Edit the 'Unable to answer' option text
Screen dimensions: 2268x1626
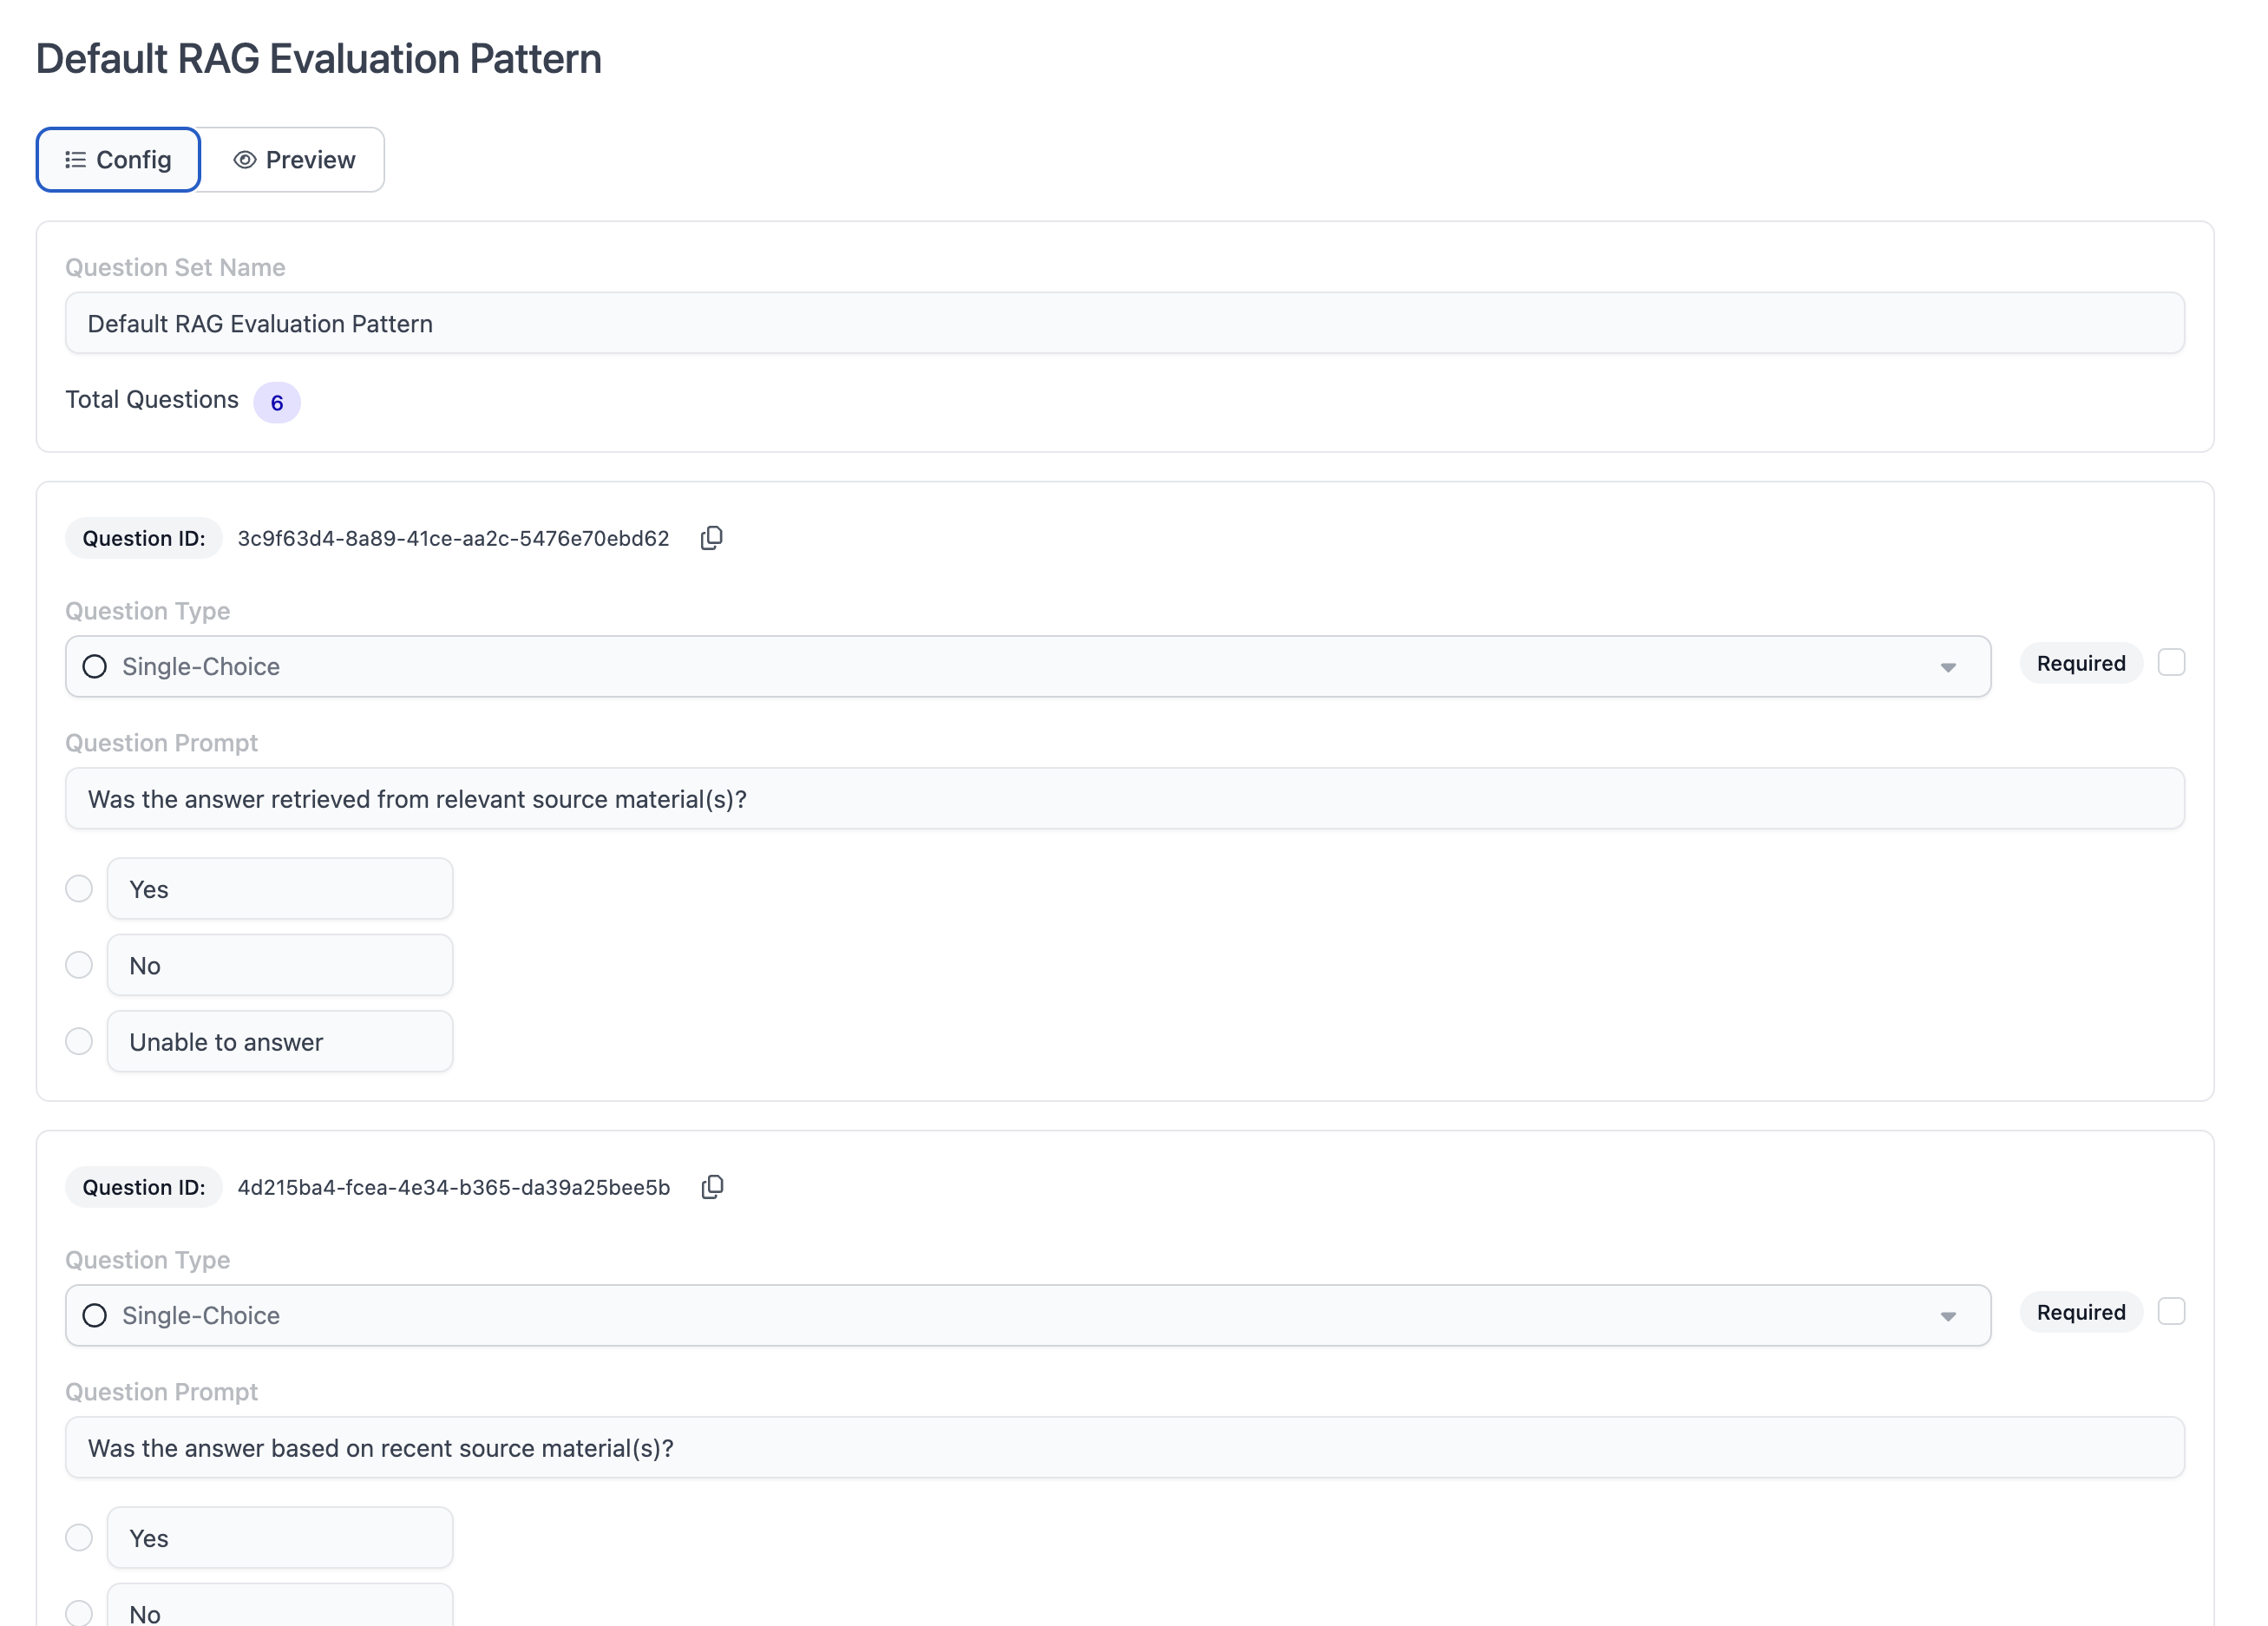pos(280,1041)
